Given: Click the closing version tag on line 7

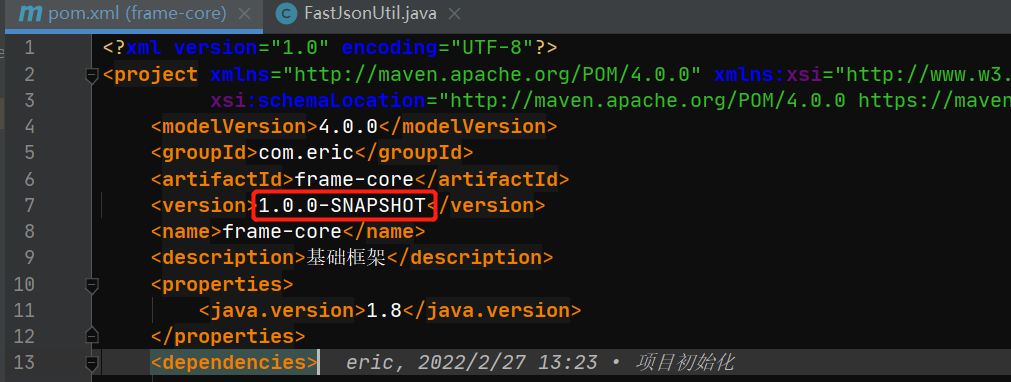Looking at the screenshot, I should click(486, 206).
